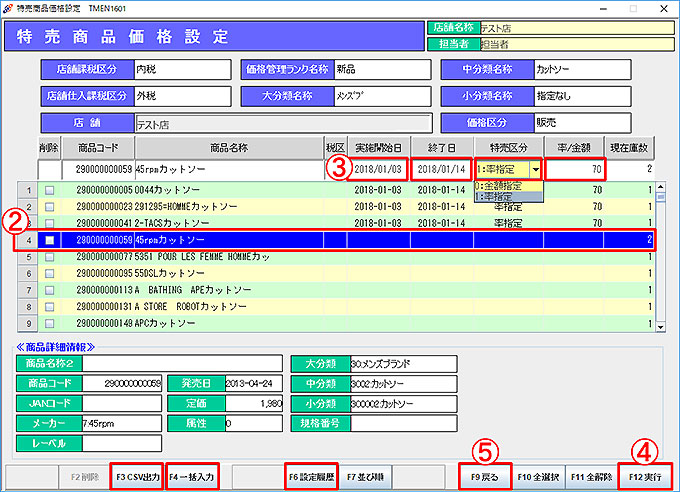
Task: Check the delete box in row 1
Action: [50, 190]
